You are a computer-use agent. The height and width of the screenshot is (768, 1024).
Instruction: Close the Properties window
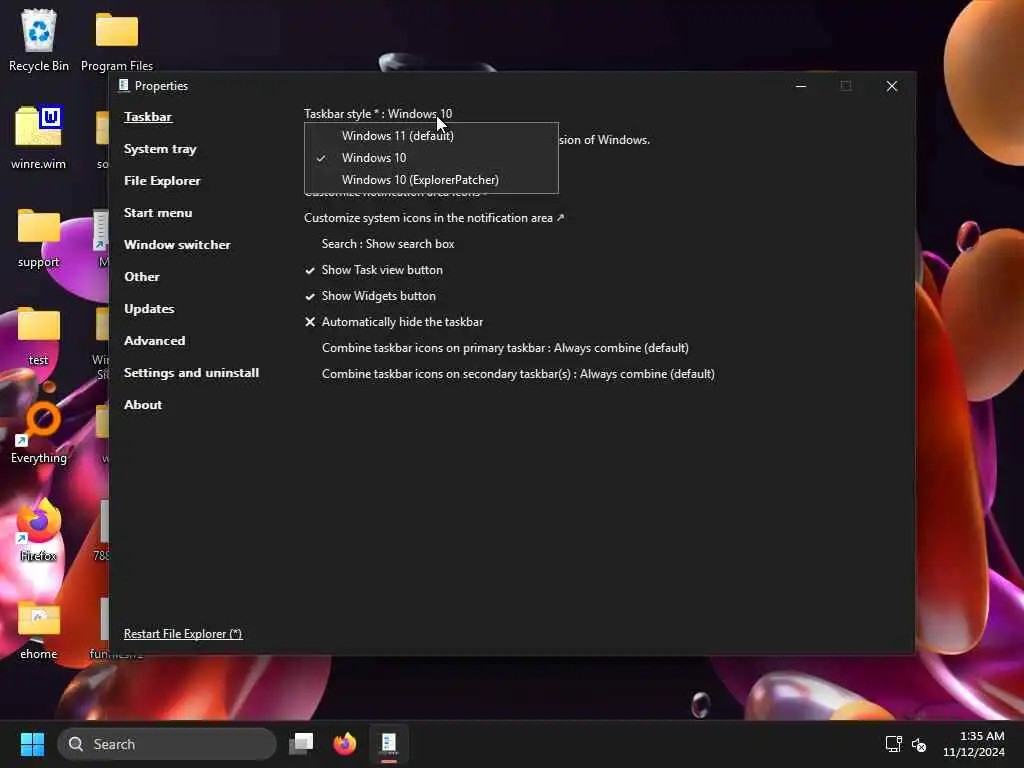click(891, 86)
